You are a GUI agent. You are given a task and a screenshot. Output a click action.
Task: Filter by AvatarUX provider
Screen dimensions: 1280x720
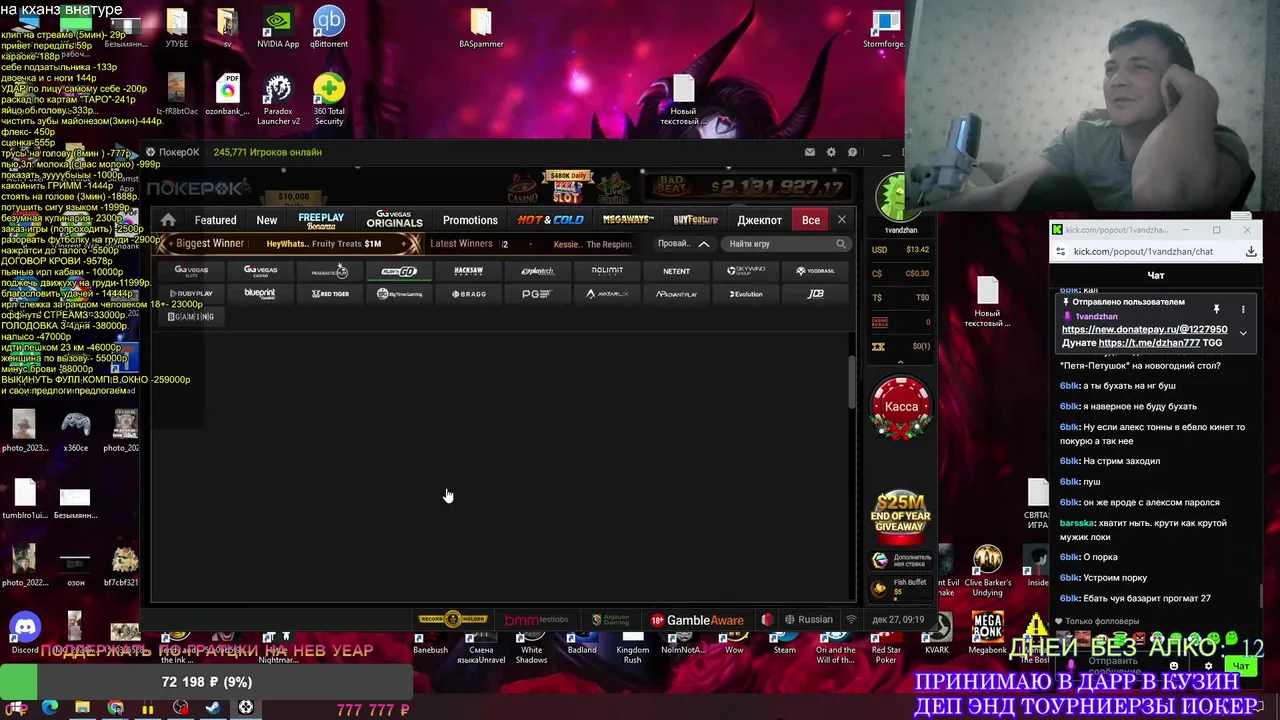coord(607,294)
